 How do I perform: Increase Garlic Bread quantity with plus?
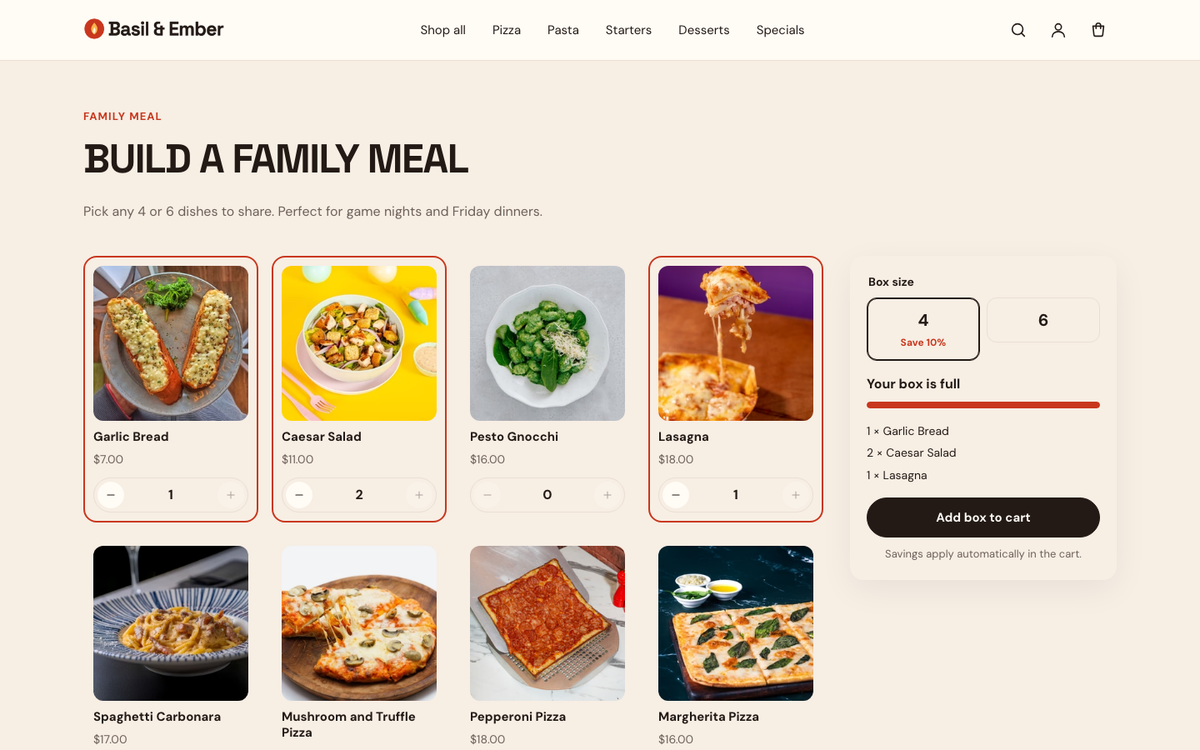coord(231,495)
